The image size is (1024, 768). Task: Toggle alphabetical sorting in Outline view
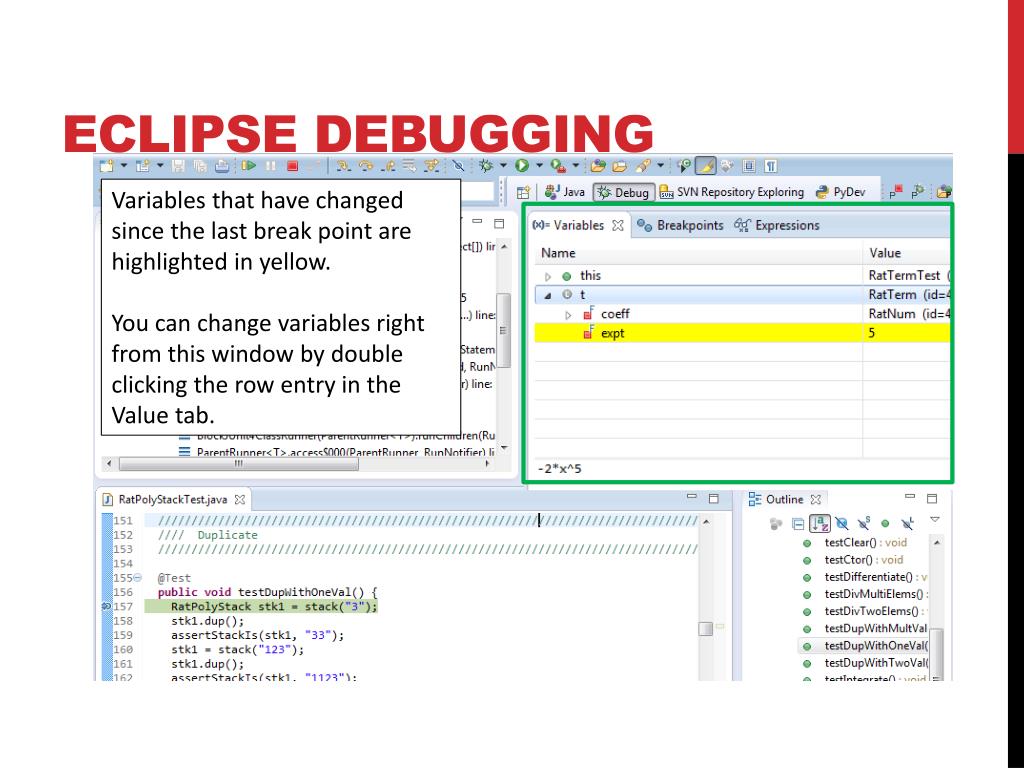(819, 523)
